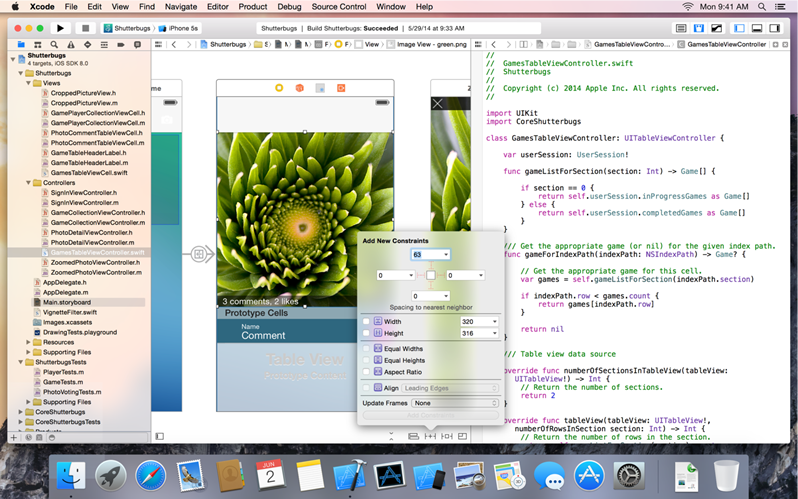Click the Run (play) button in toolbar
Image resolution: width=798 pixels, height=499 pixels.
pos(61,29)
